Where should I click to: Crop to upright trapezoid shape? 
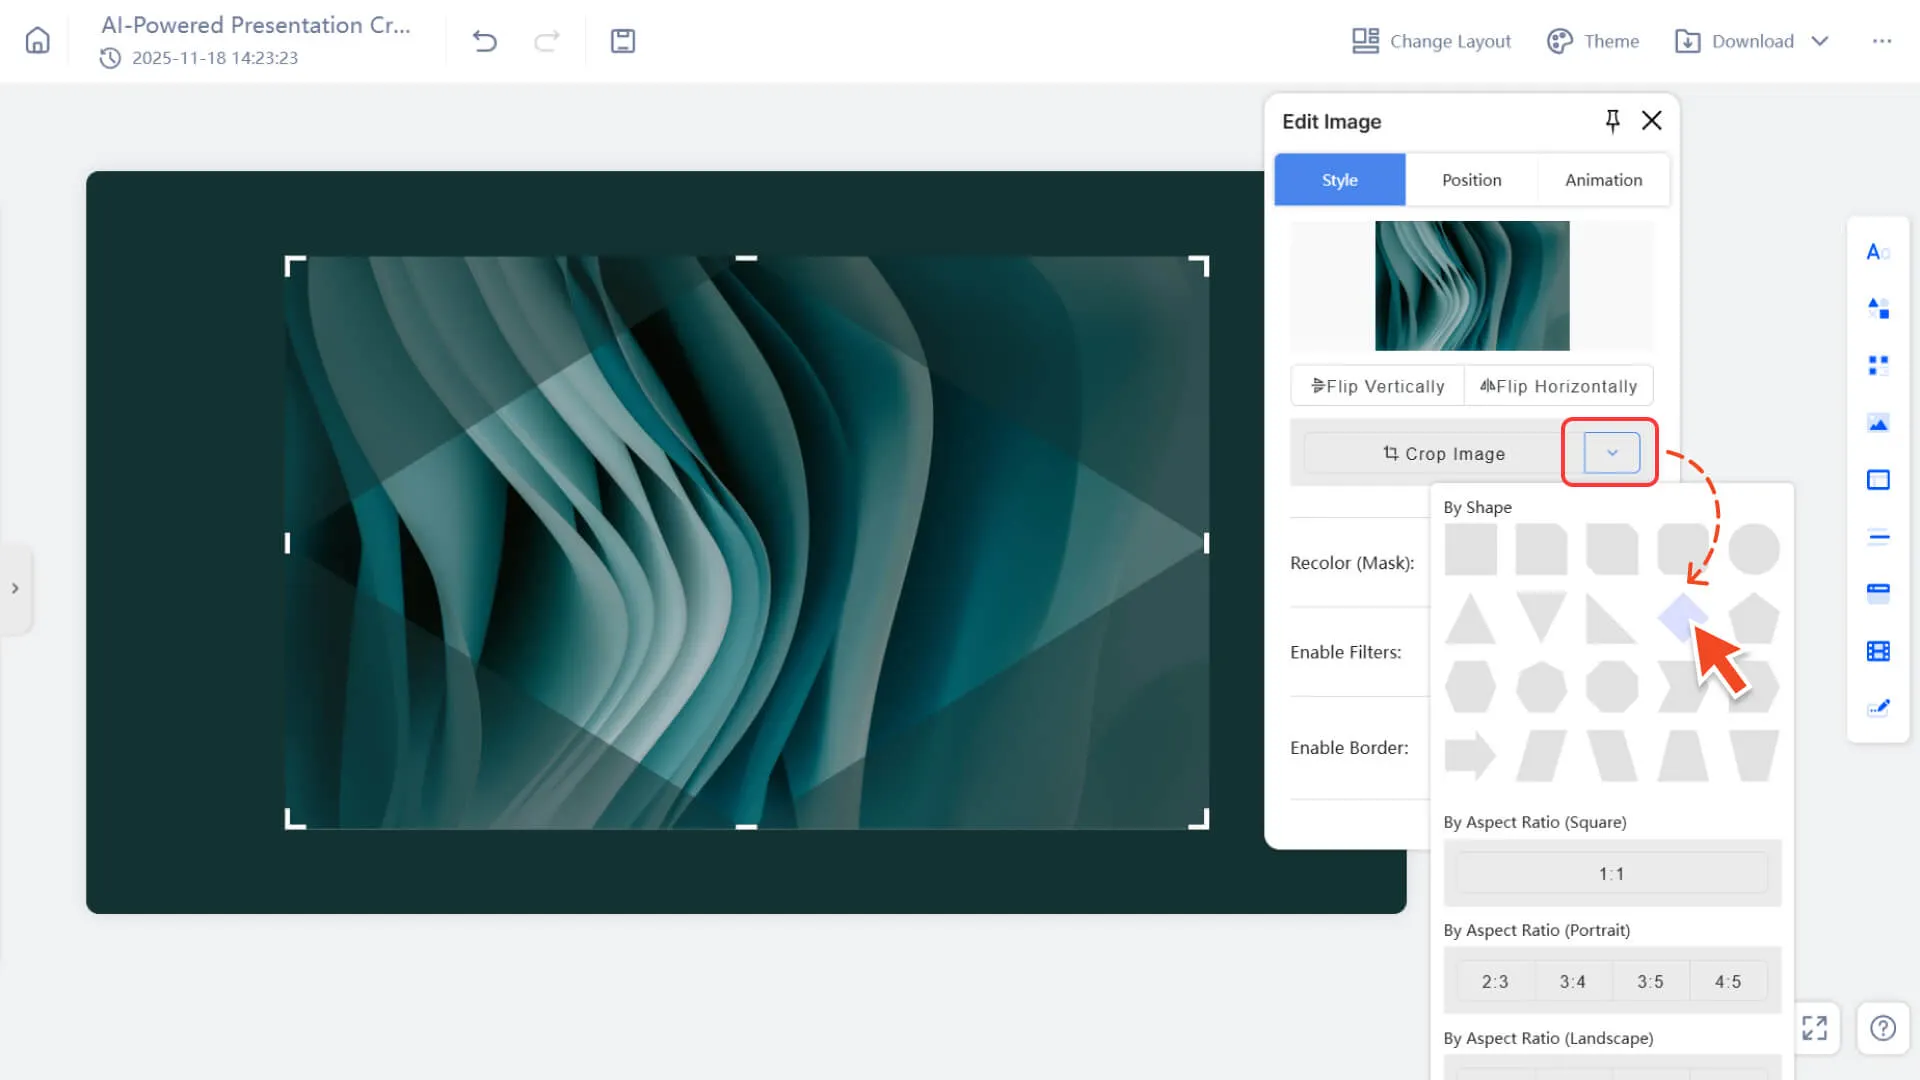point(1683,755)
